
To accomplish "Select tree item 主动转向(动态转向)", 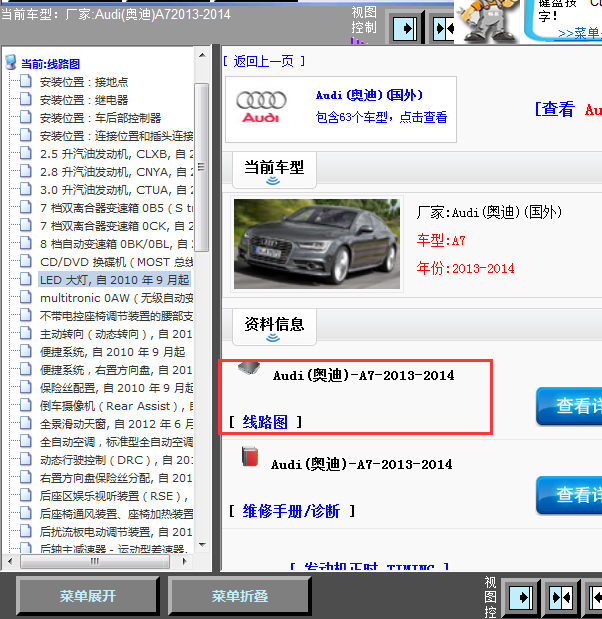I will pos(116,334).
